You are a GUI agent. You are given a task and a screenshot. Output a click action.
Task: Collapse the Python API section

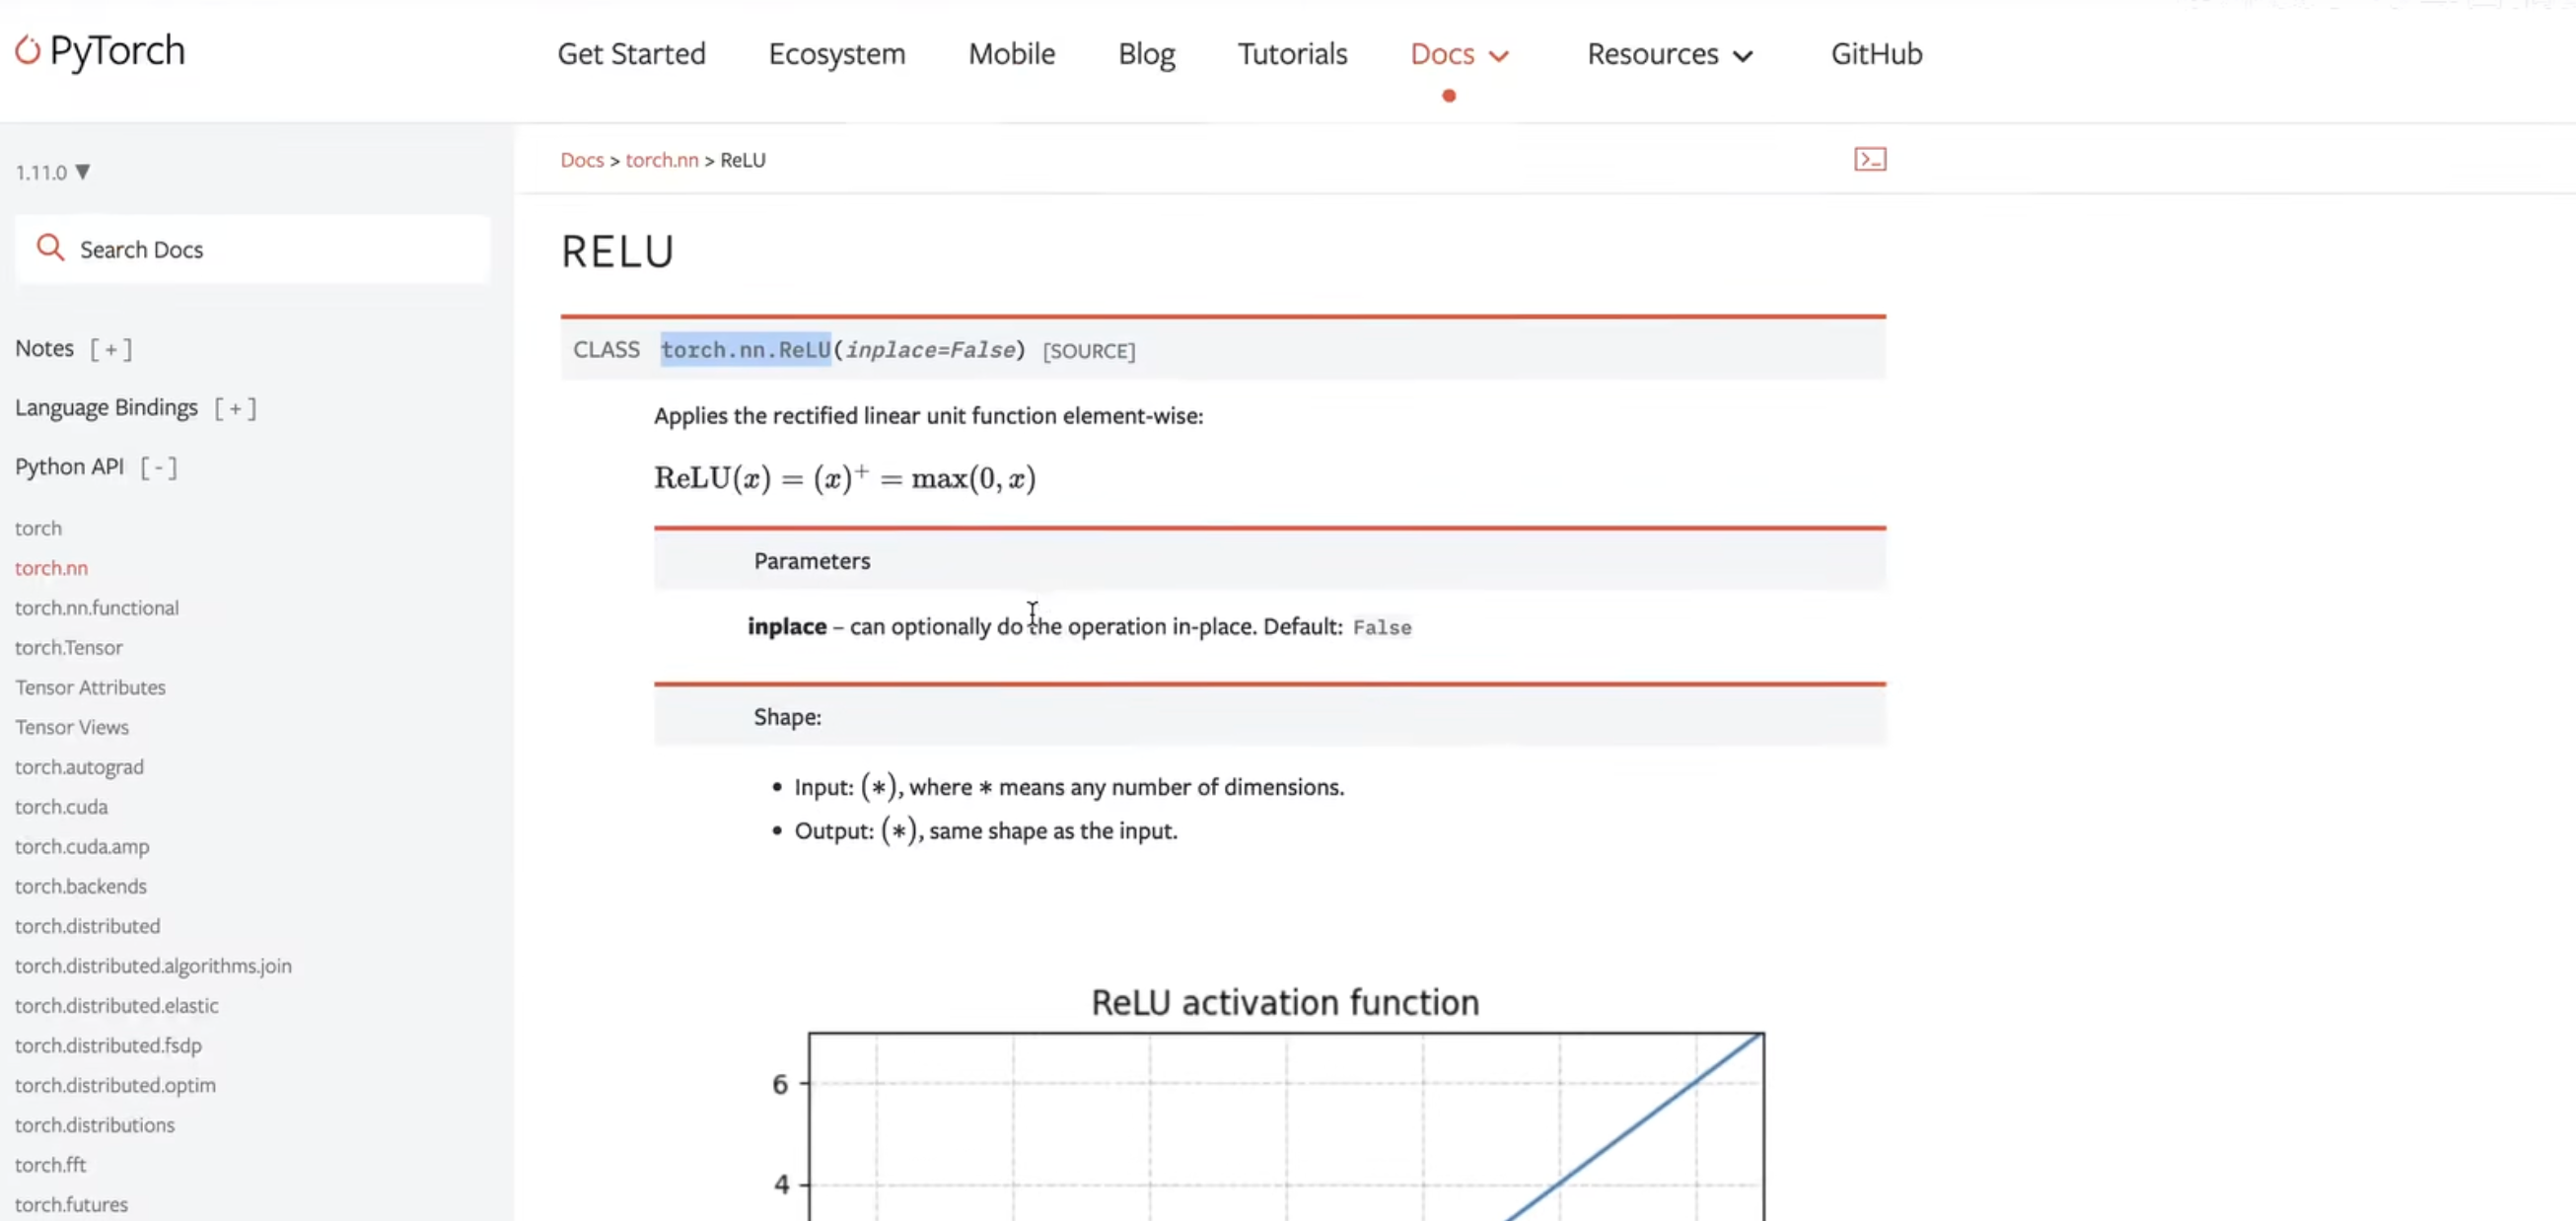click(158, 467)
